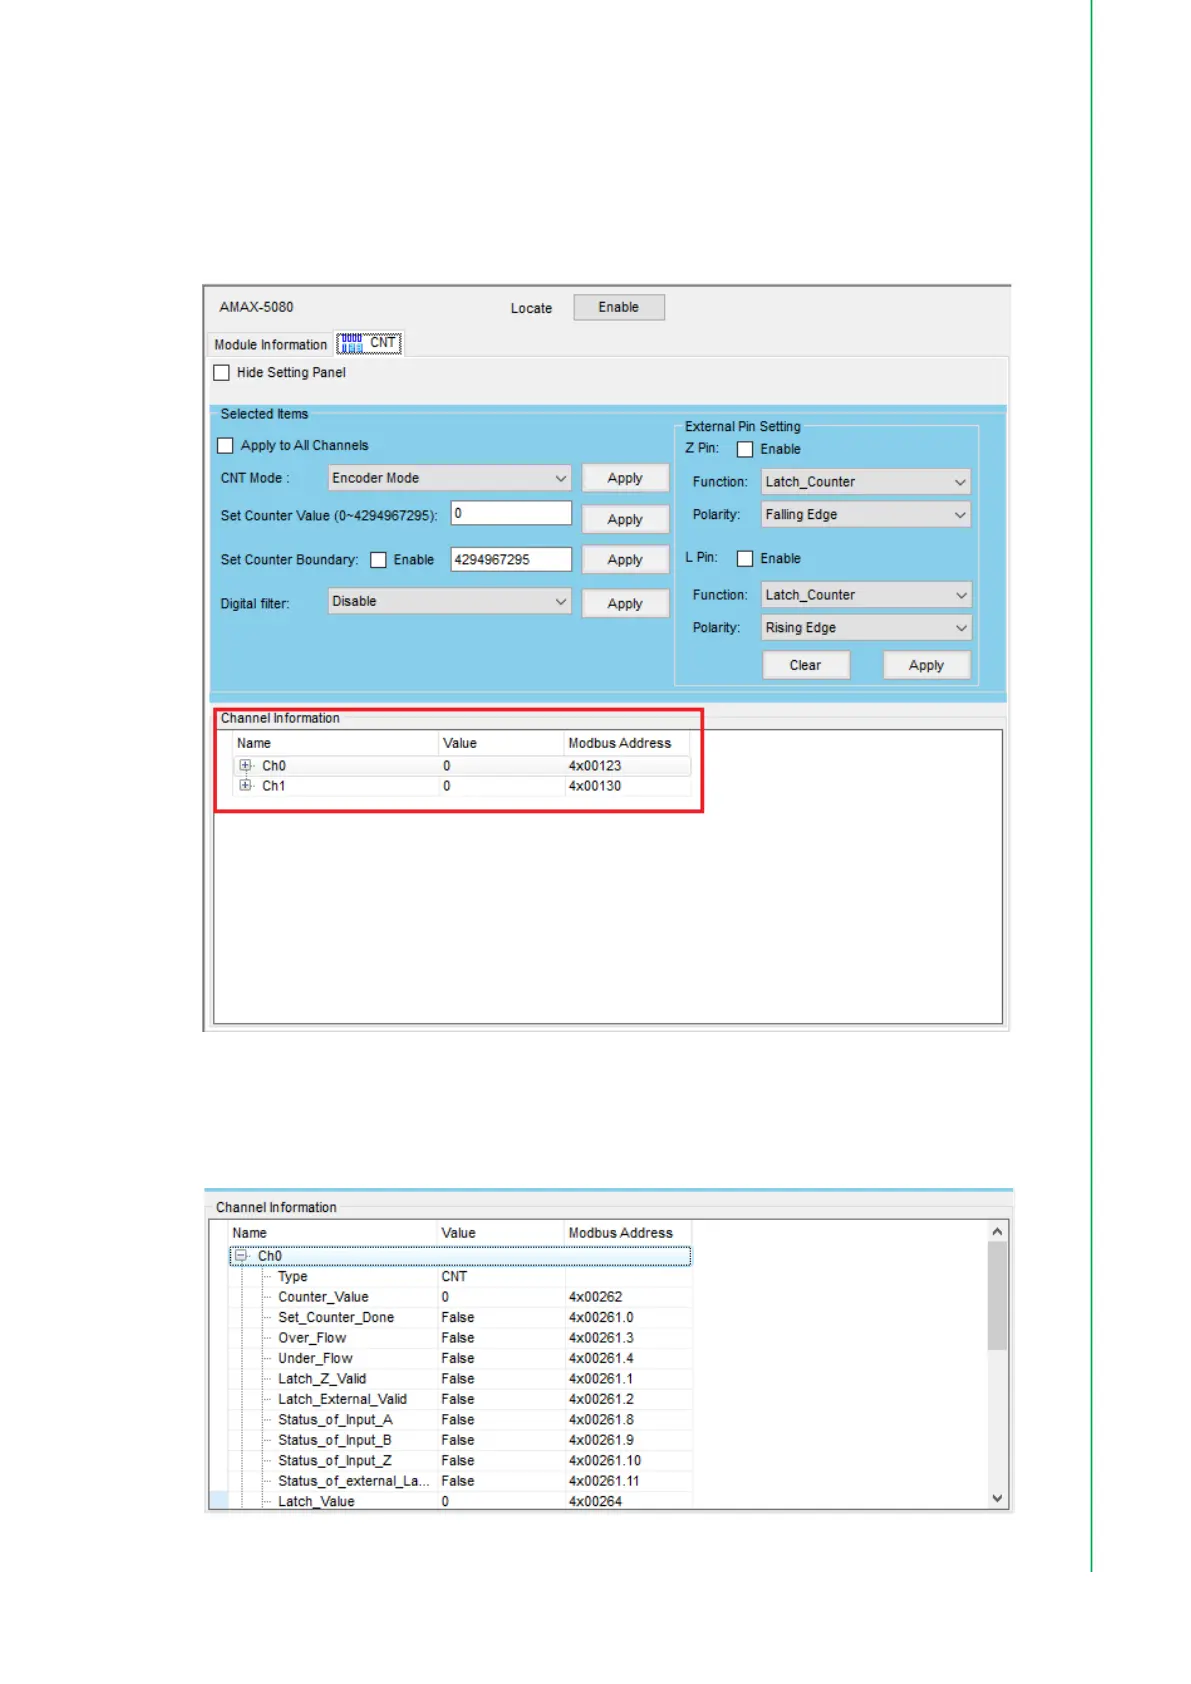1191x1684 pixels.
Task: Expand the Ch1 tree node
Action: click(245, 786)
